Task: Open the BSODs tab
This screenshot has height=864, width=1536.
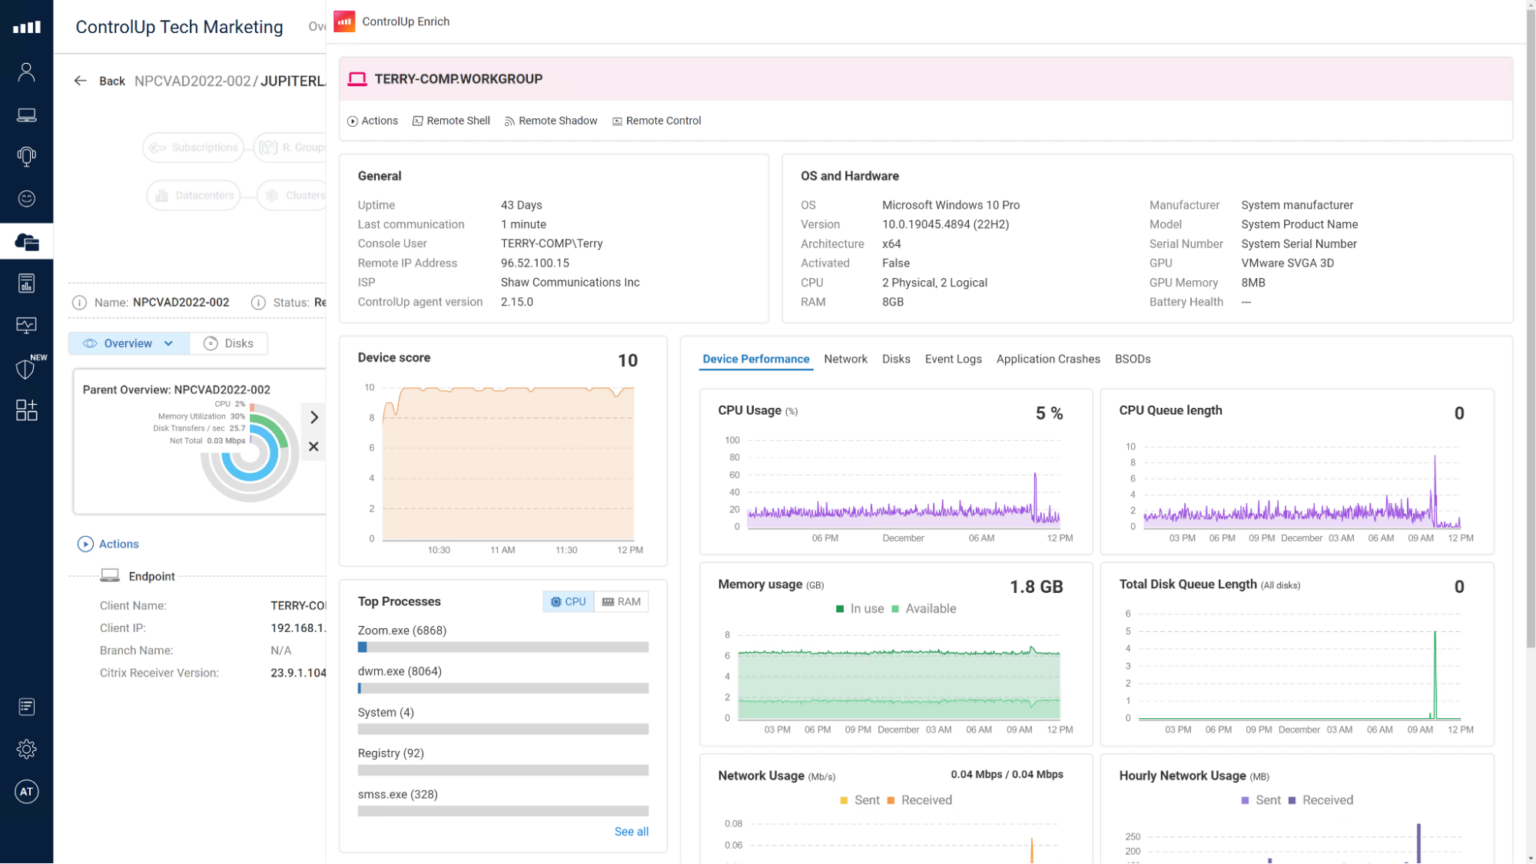Action: (1132, 359)
